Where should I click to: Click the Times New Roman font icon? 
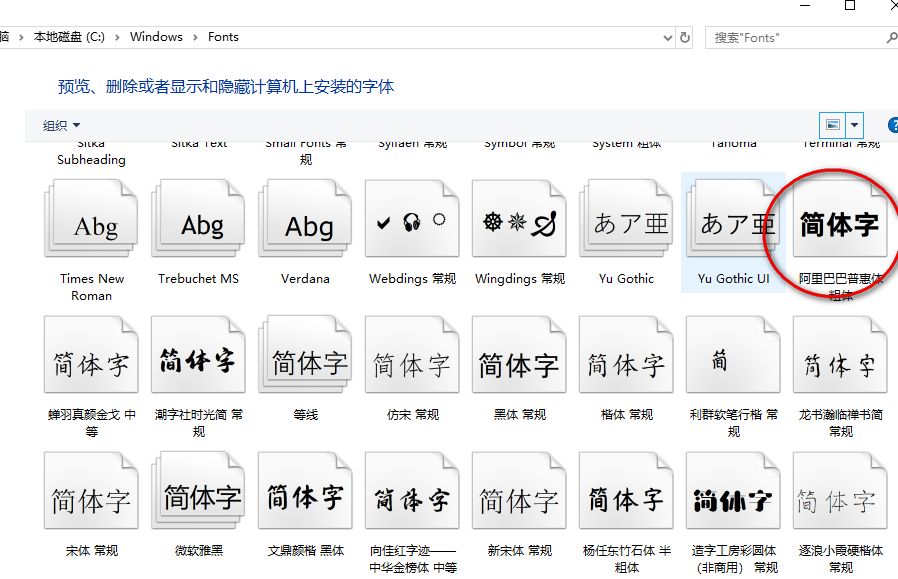(92, 224)
